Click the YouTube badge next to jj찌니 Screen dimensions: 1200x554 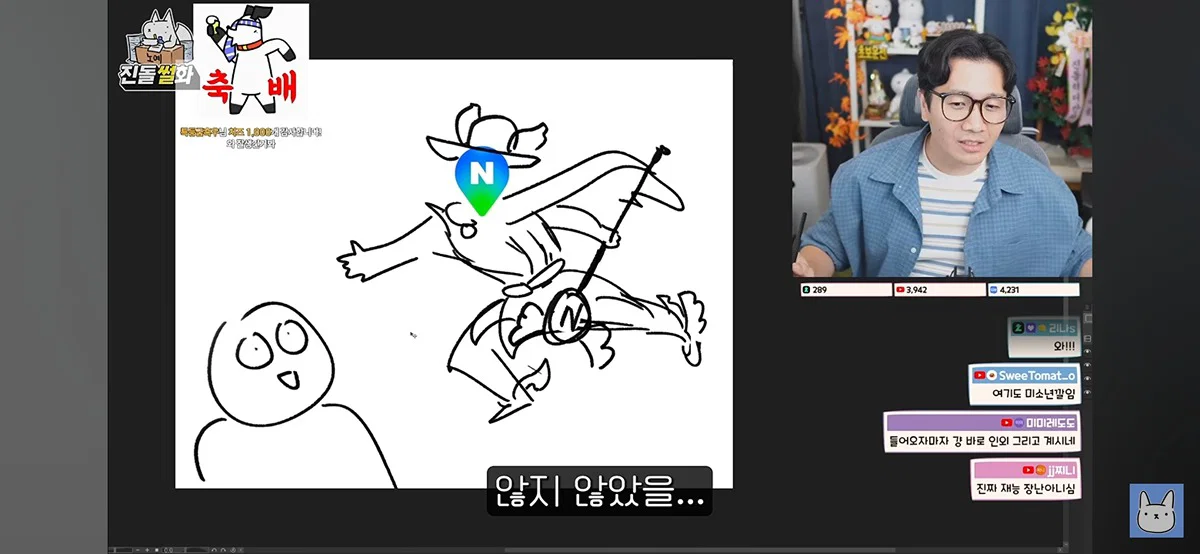click(1027, 470)
